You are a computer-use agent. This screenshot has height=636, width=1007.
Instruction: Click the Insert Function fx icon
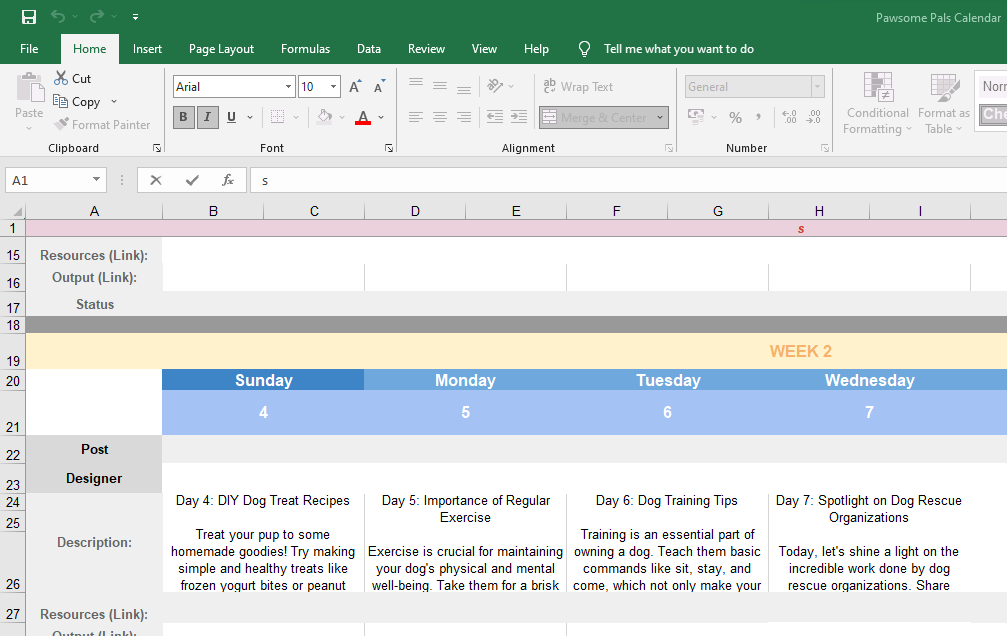(x=227, y=181)
